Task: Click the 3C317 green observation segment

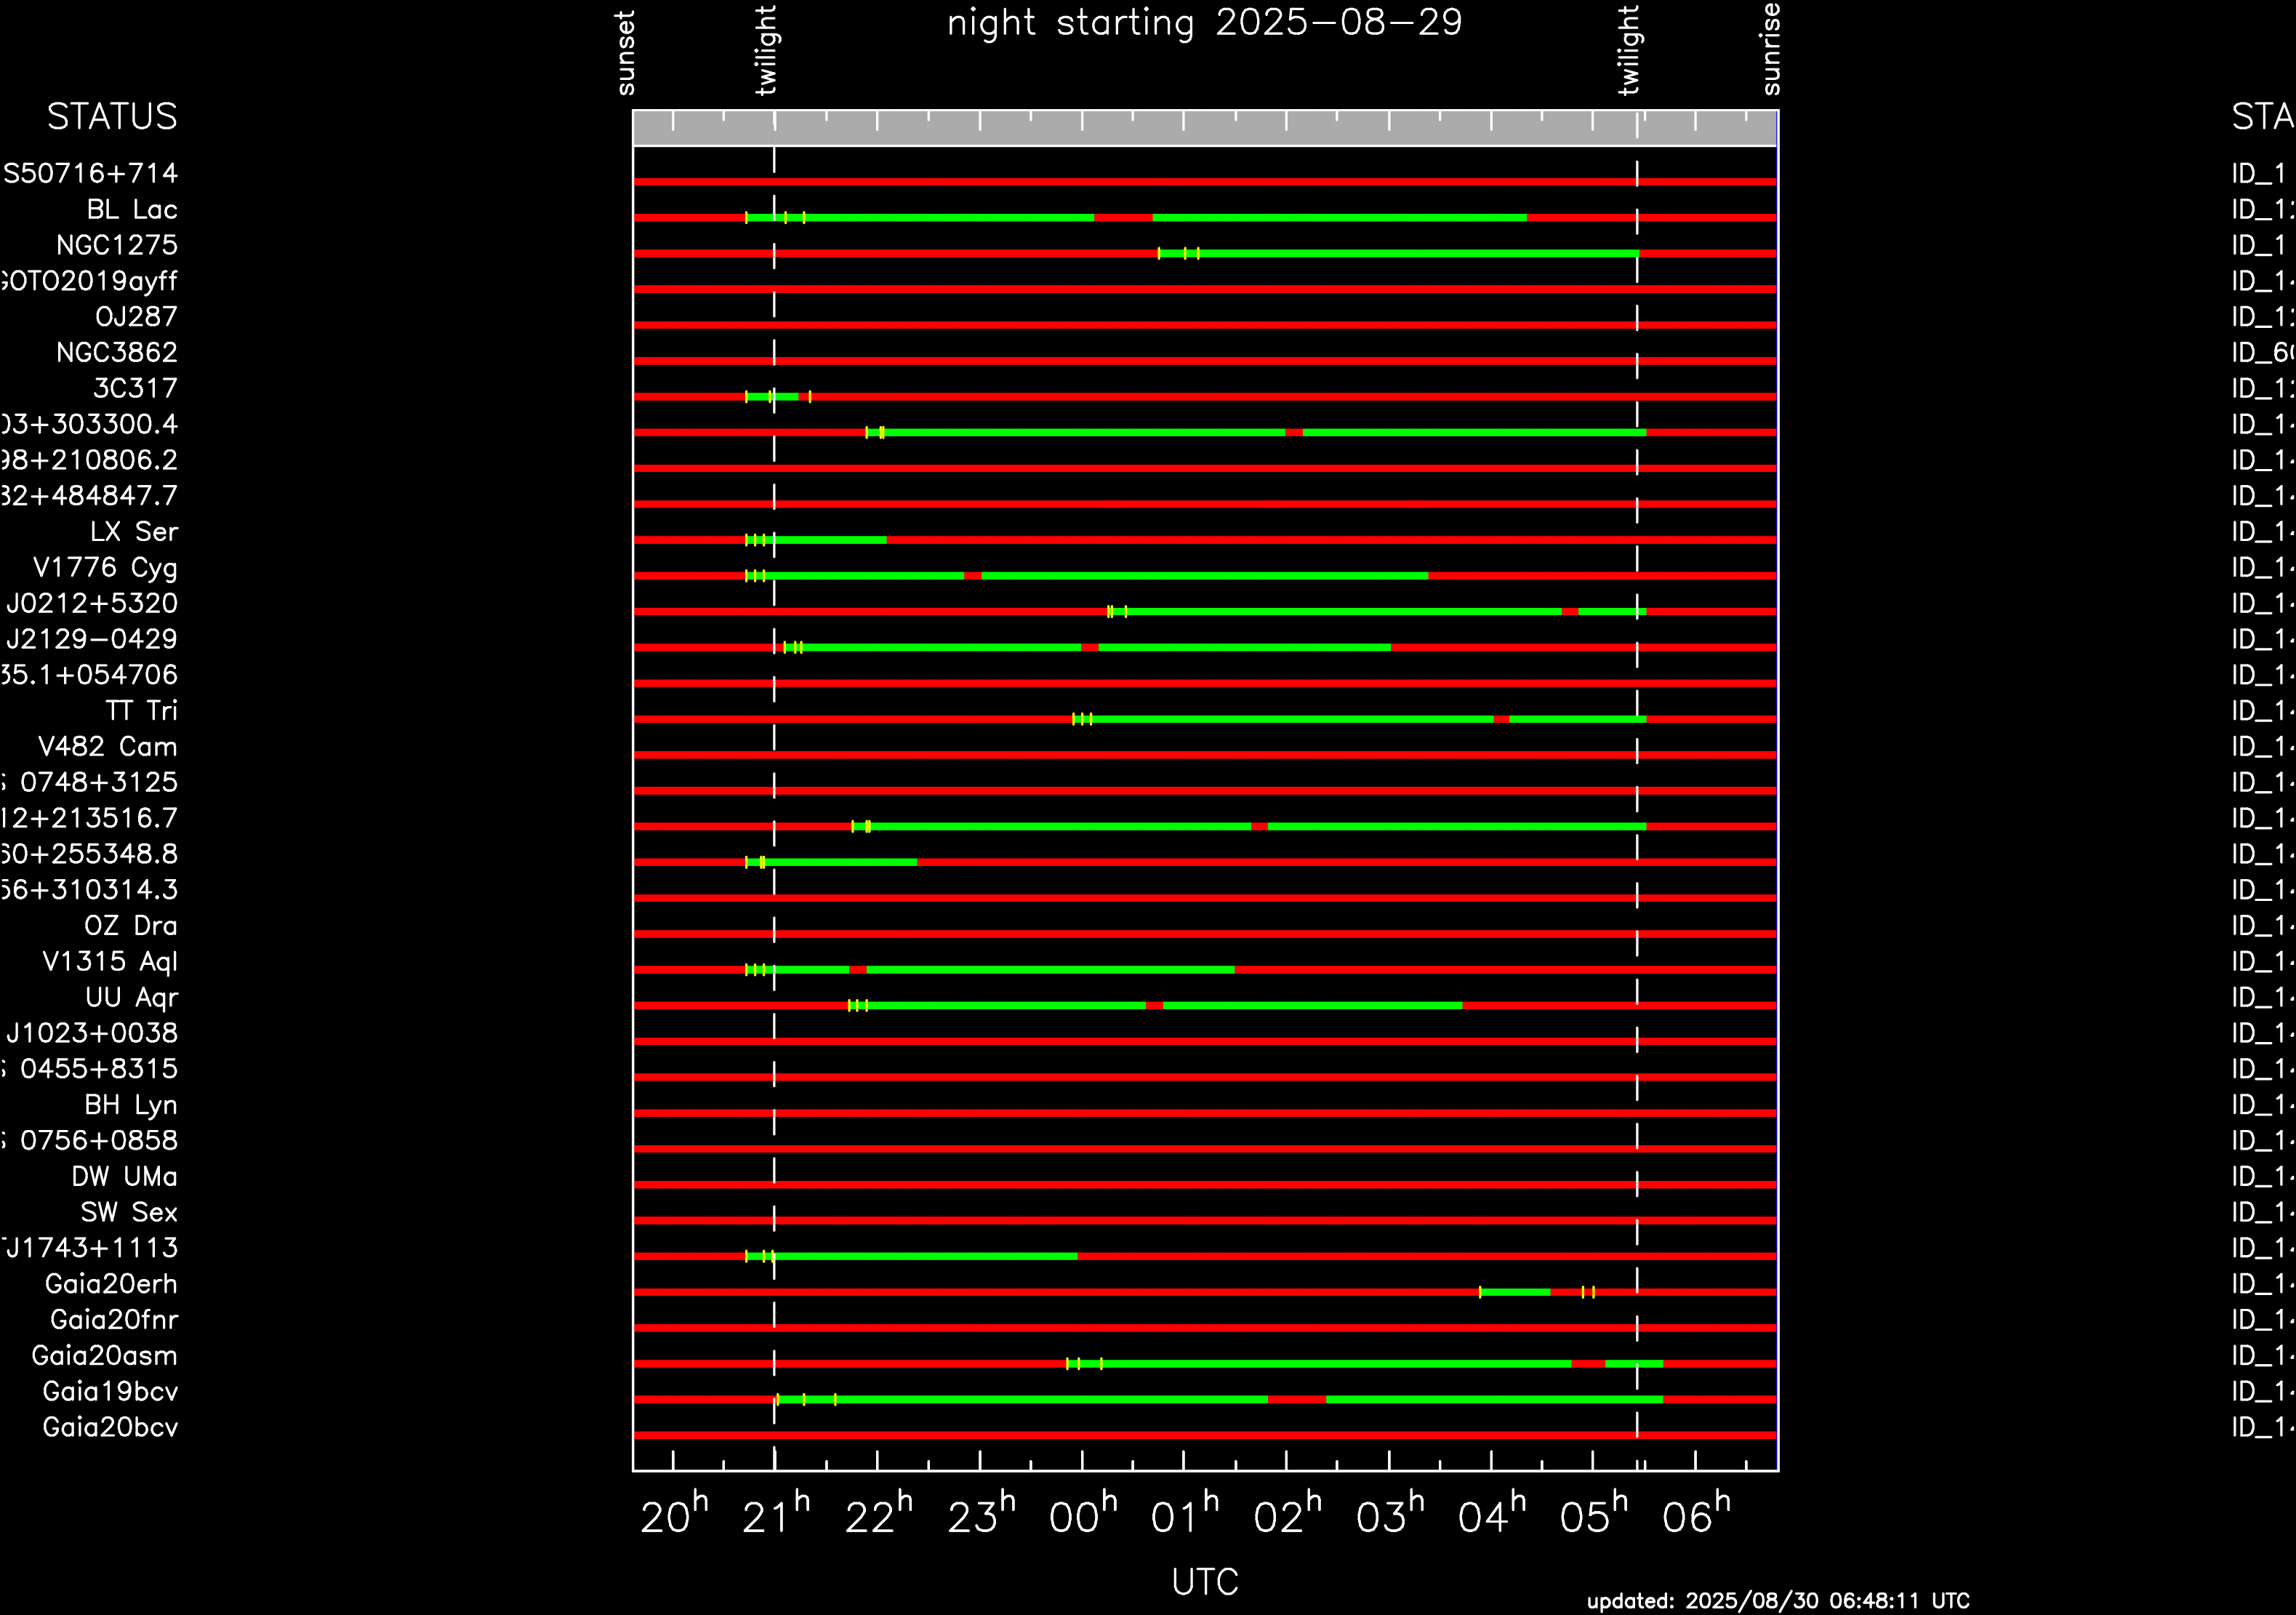Action: coord(785,397)
